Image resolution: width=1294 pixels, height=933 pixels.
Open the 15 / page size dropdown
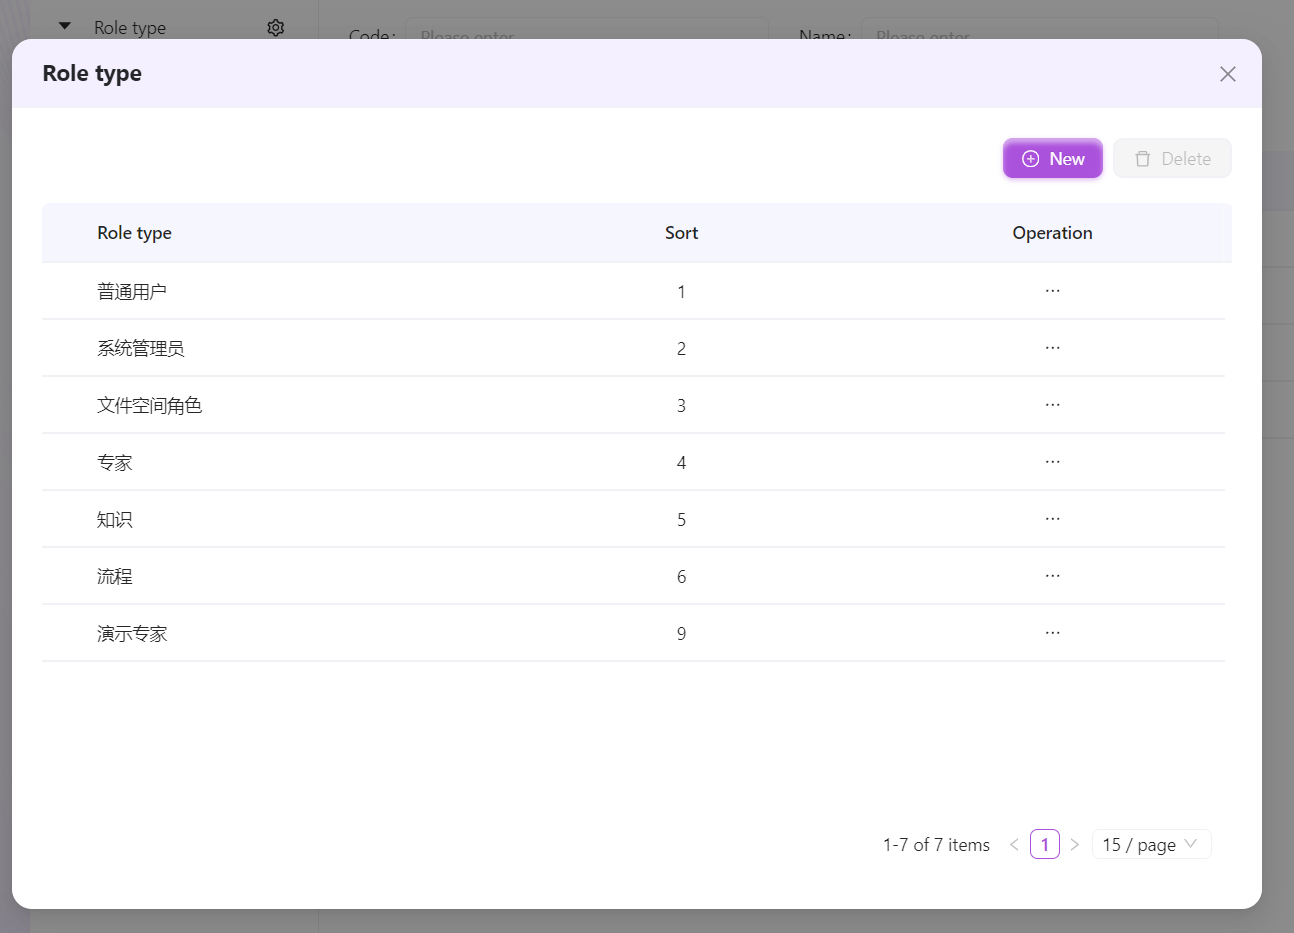tap(1150, 845)
